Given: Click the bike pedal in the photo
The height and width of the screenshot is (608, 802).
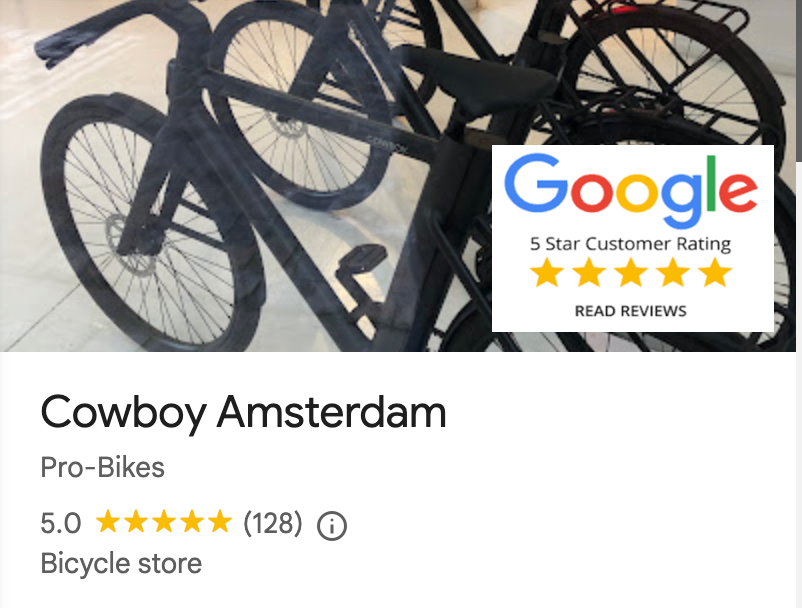Looking at the screenshot, I should click(362, 258).
